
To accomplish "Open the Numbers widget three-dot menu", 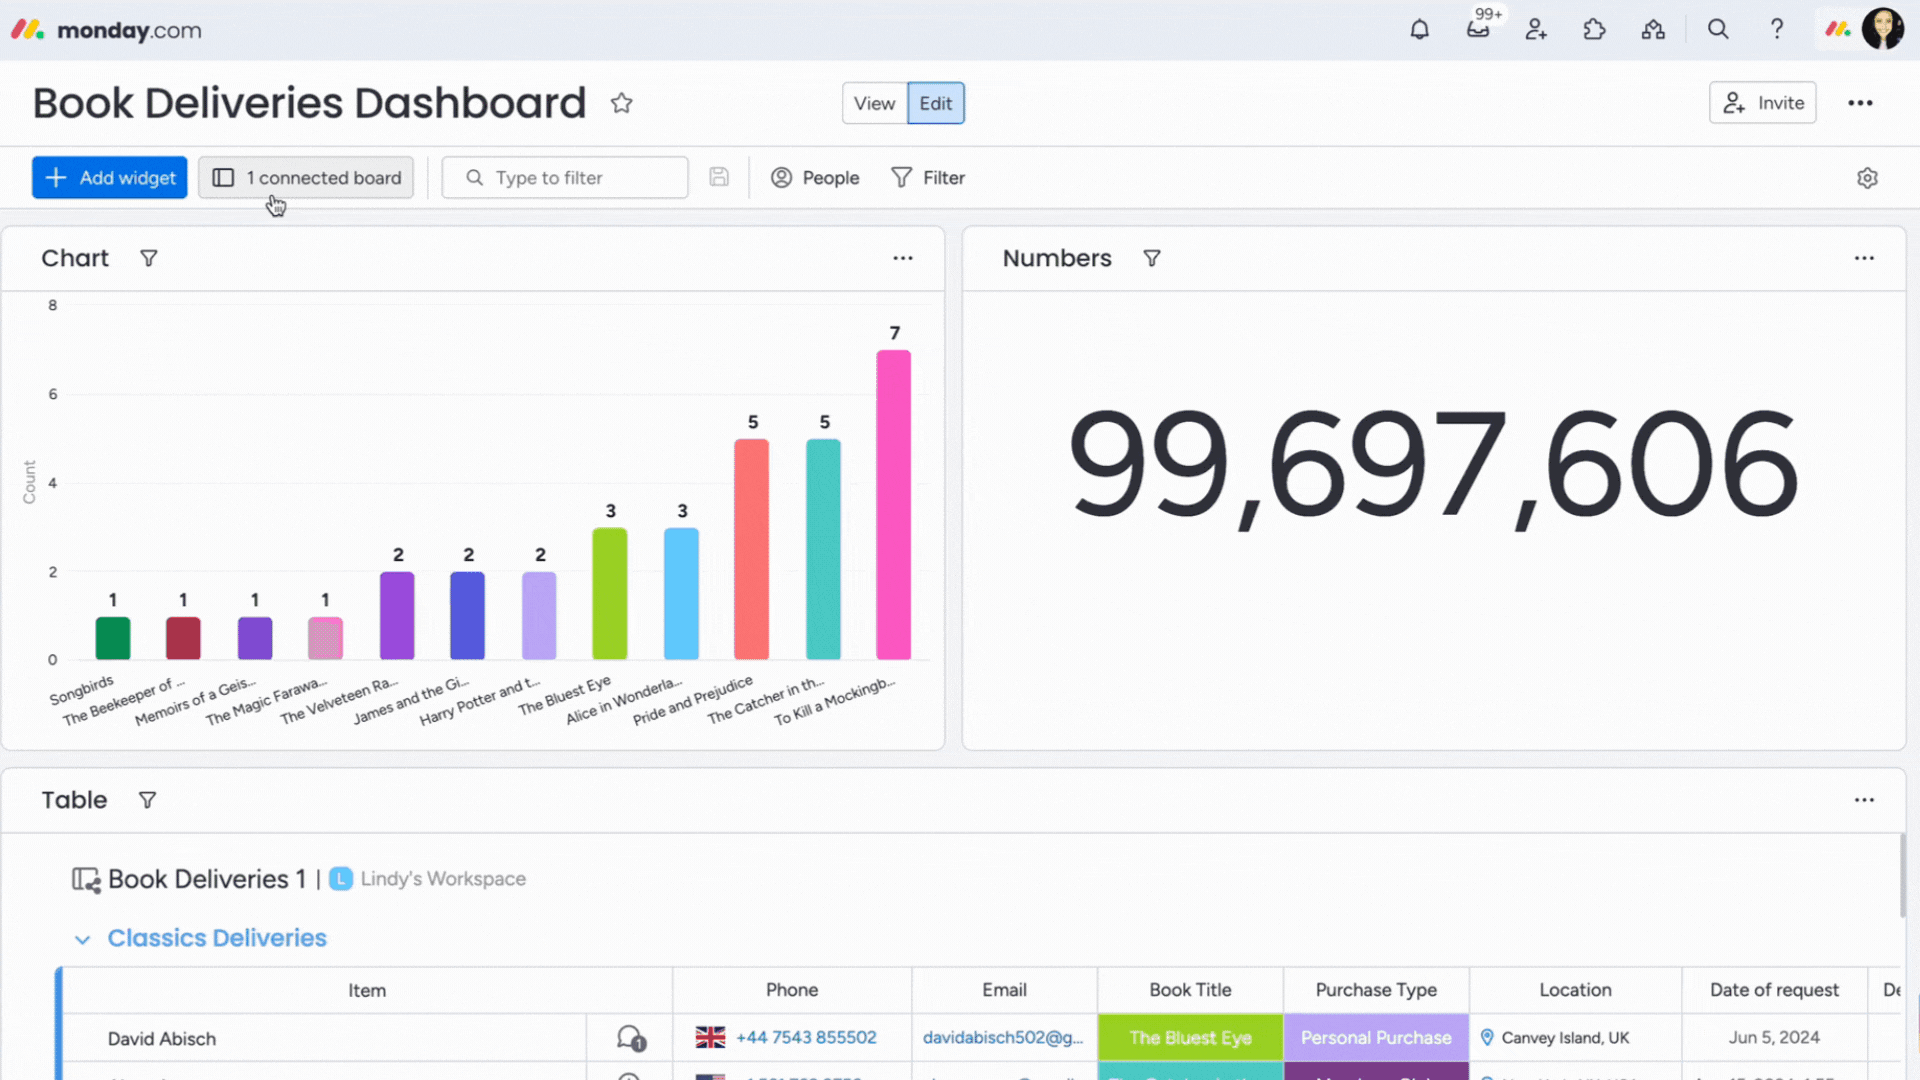I will 1864,258.
